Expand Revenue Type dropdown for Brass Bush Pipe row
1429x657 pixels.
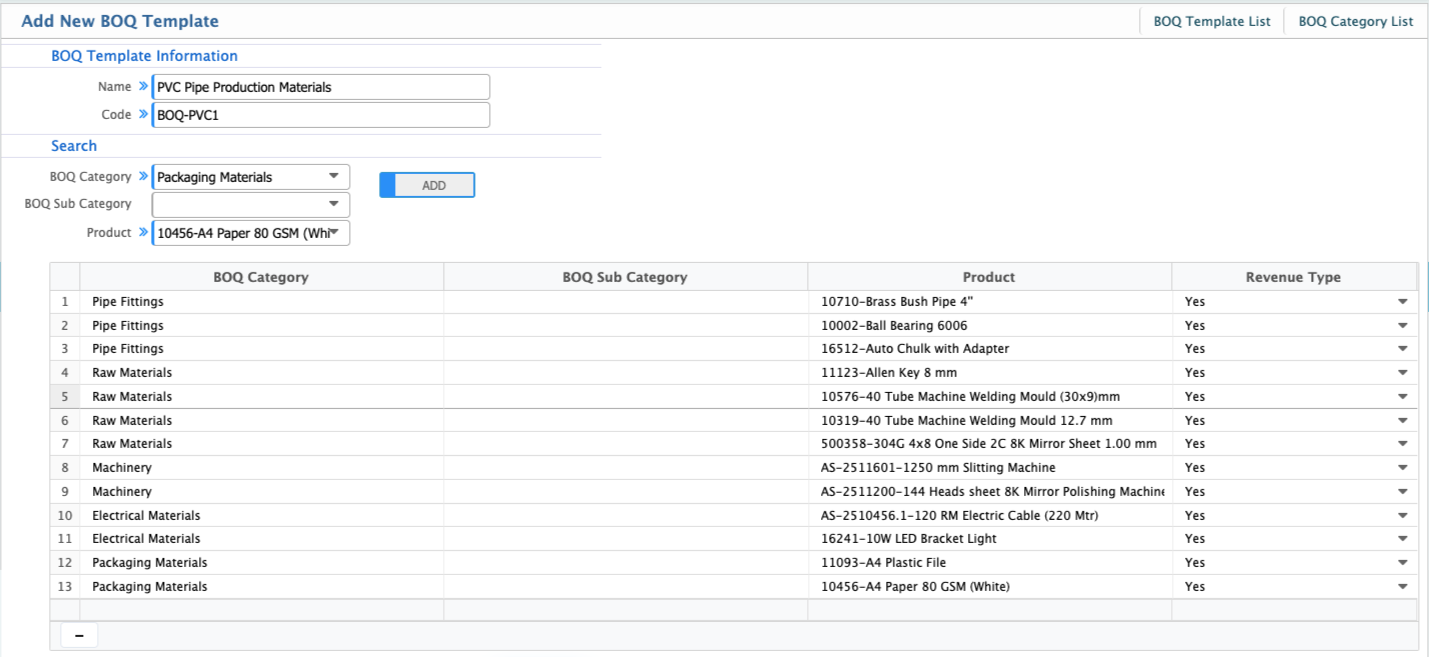[x=1402, y=302]
